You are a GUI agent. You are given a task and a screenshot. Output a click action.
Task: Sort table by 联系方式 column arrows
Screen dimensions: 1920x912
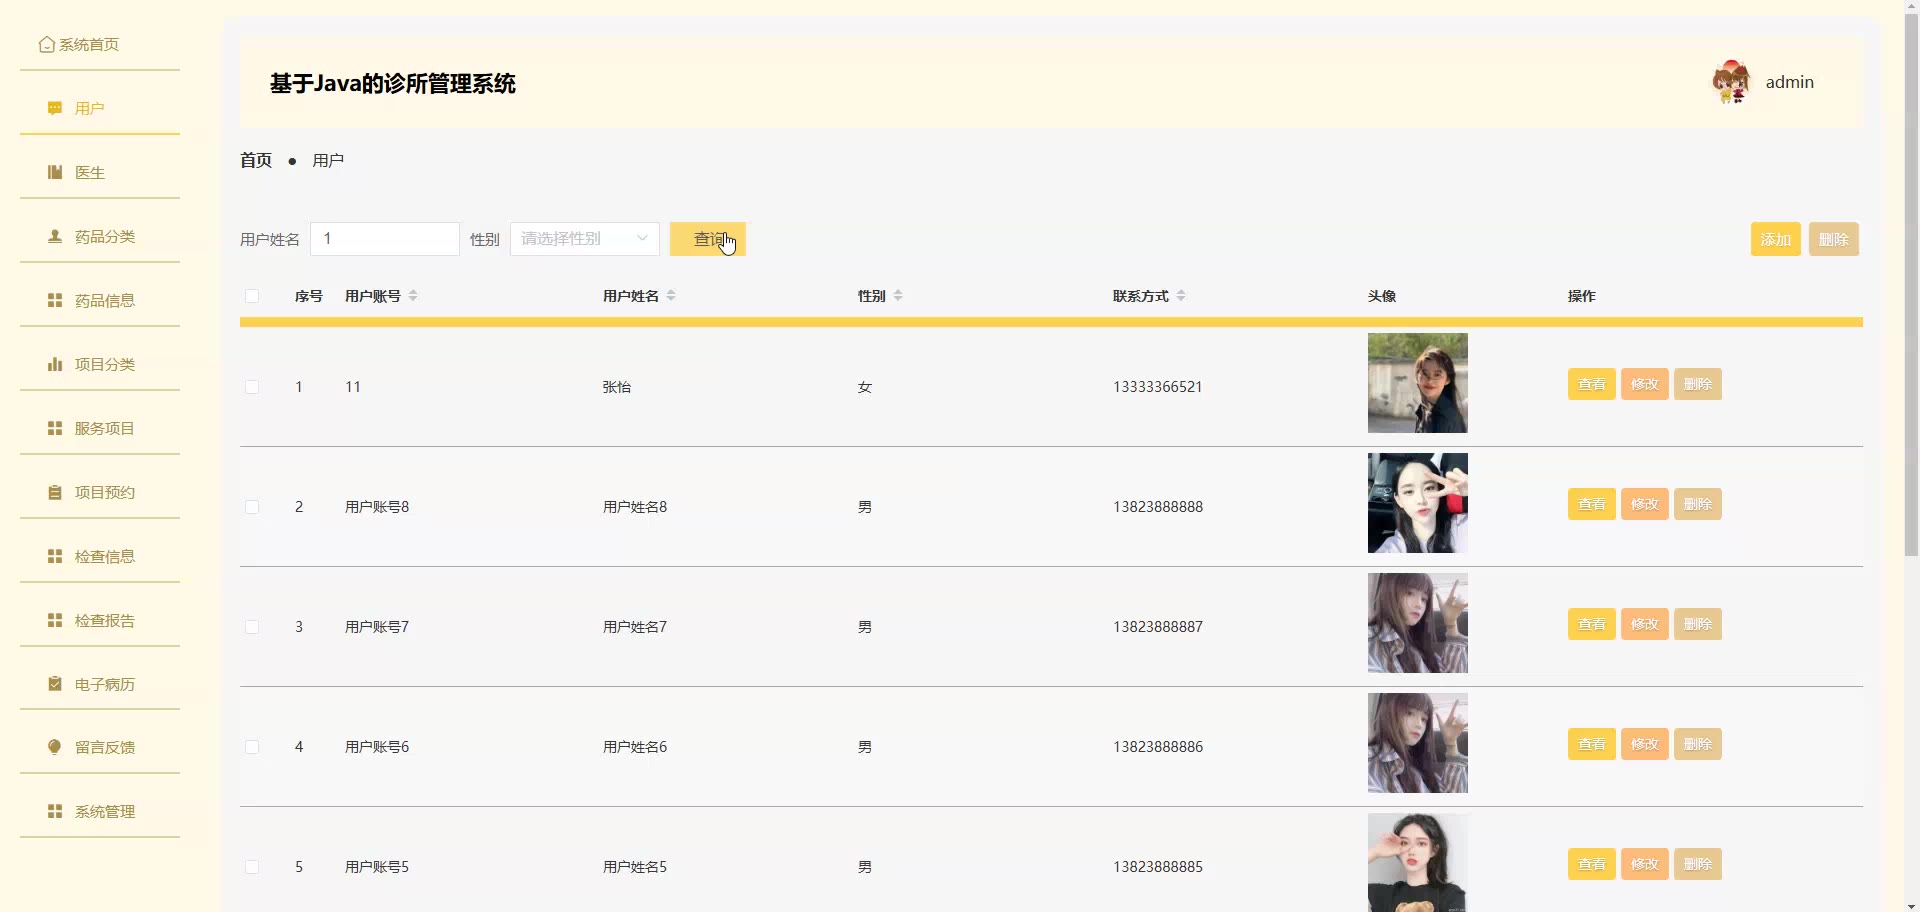pos(1181,296)
